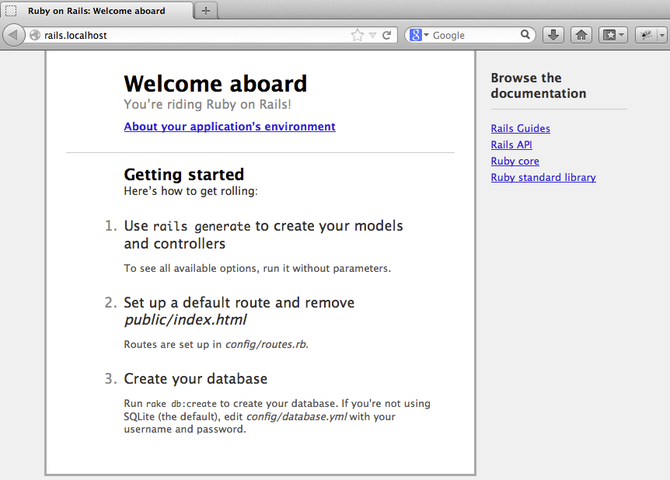The image size is (670, 480).
Task: Open the Downloads arrow button
Action: click(553, 35)
